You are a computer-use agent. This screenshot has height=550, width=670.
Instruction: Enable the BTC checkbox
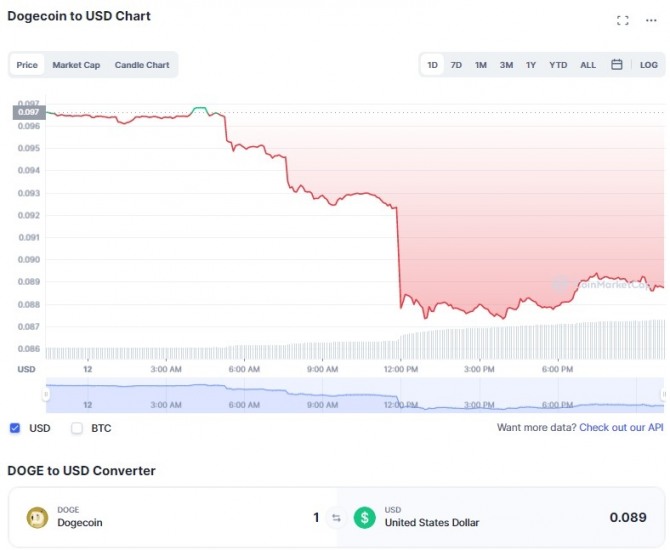pos(77,428)
